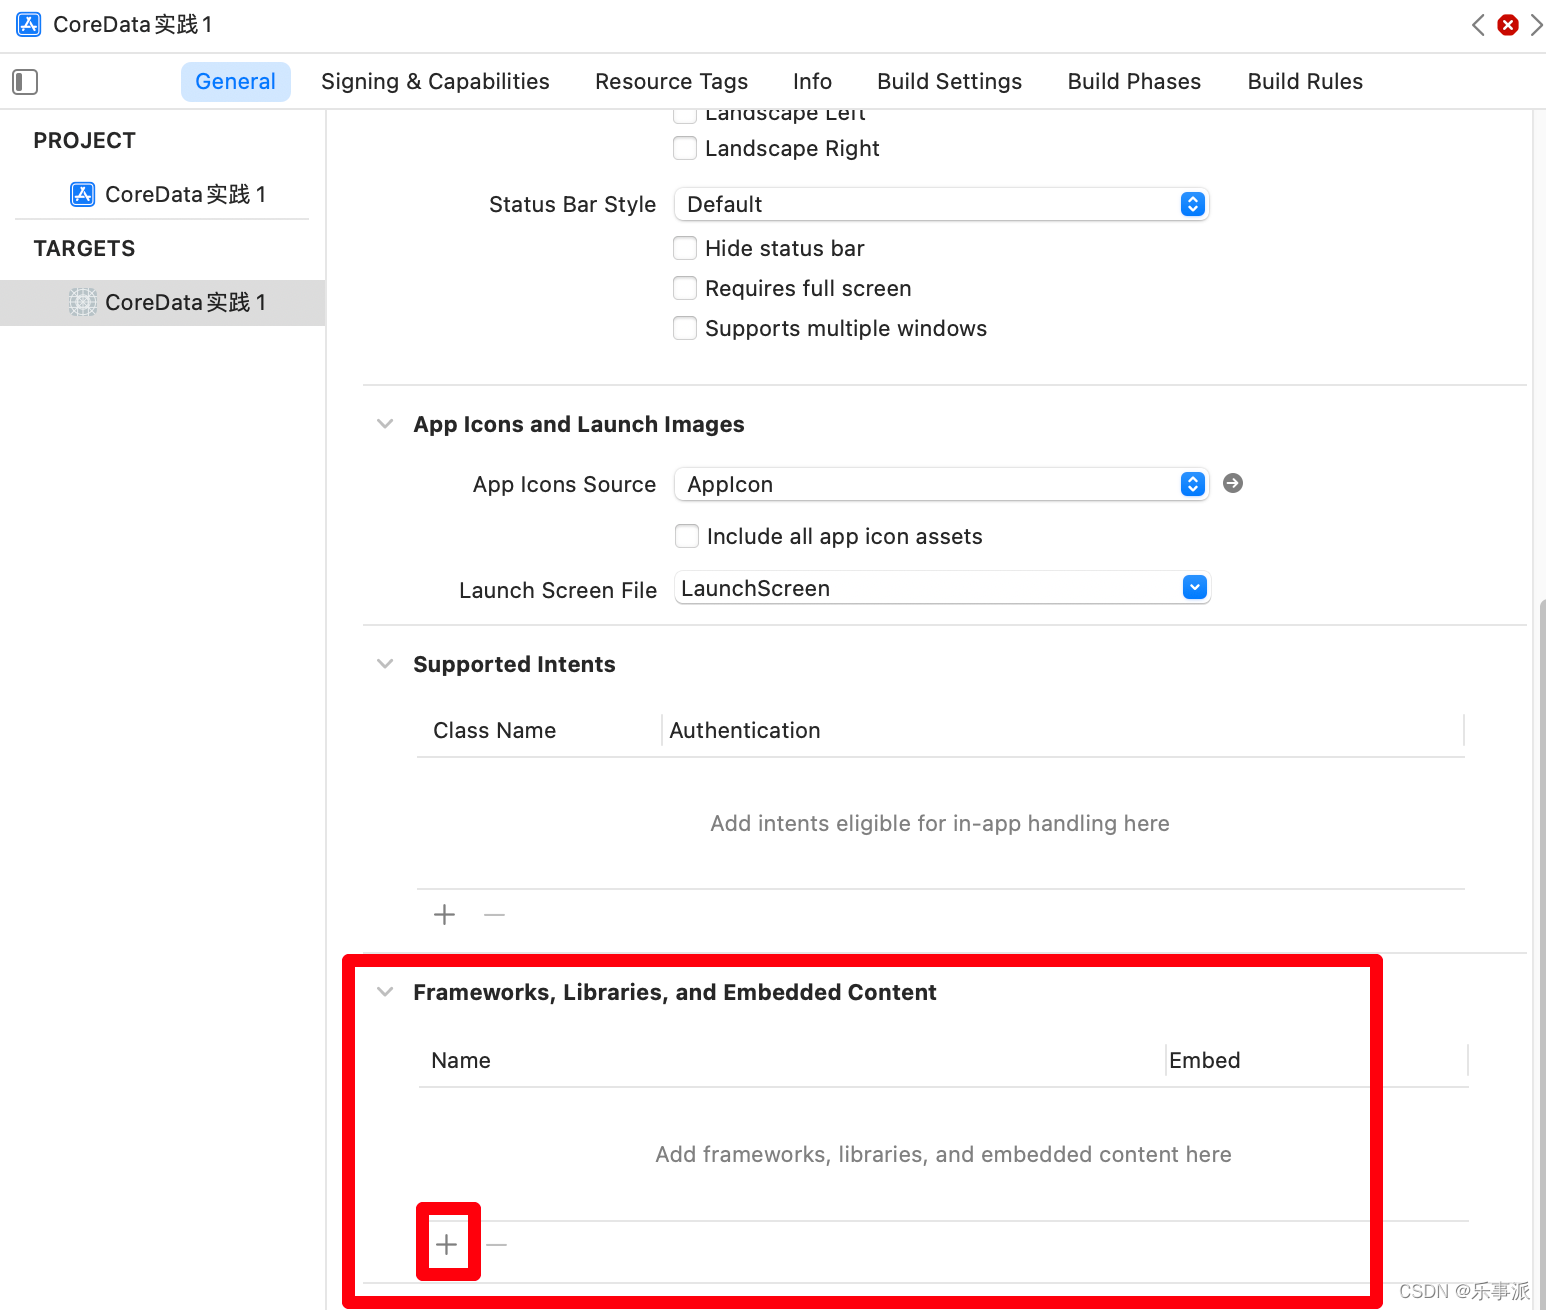Collapse Supported Intents section
This screenshot has height=1310, width=1546.
[x=385, y=664]
